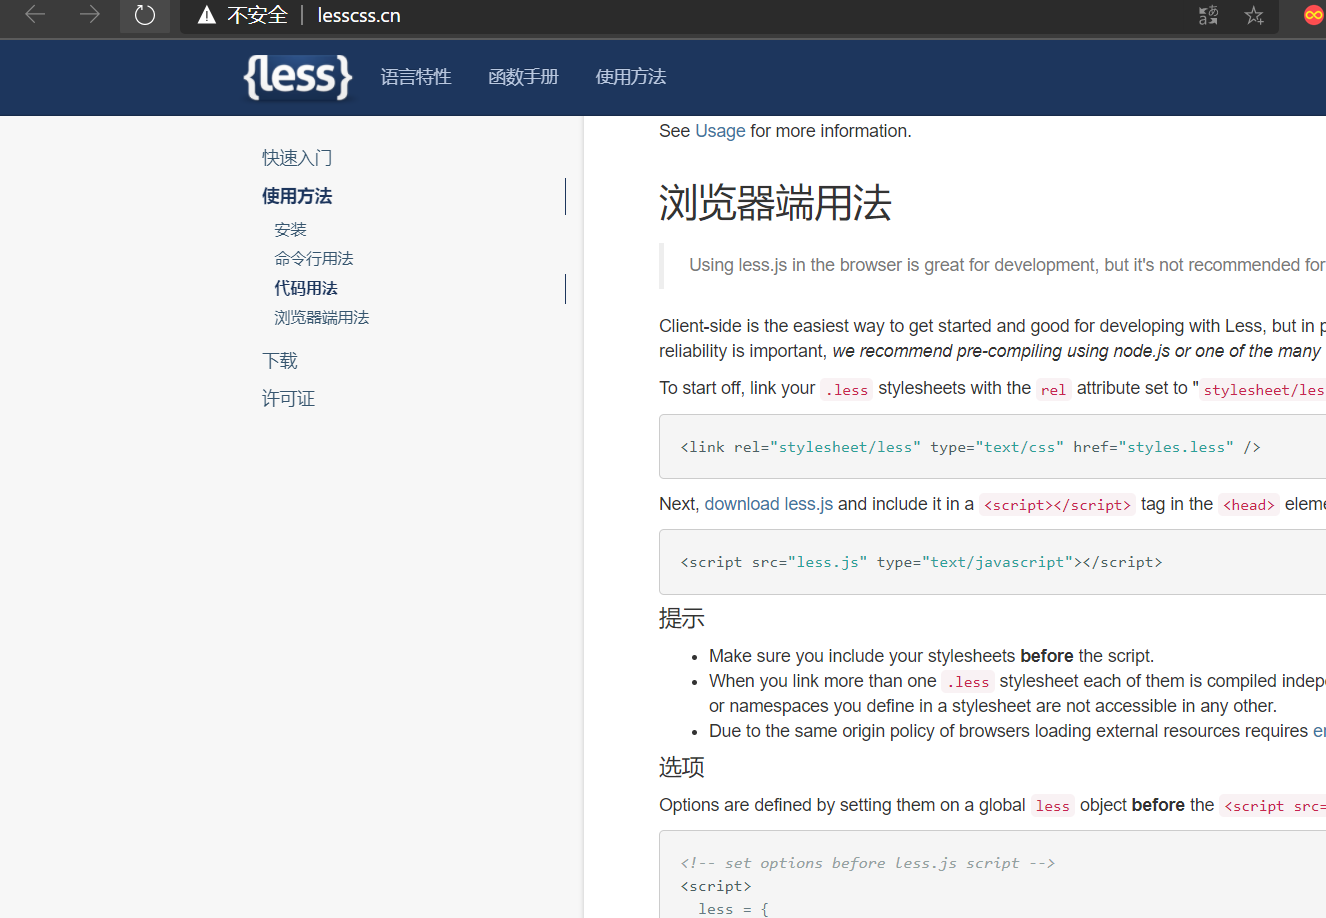Select 使用方法 in the sidebar
Screen dimensions: 1326x918
coord(297,196)
